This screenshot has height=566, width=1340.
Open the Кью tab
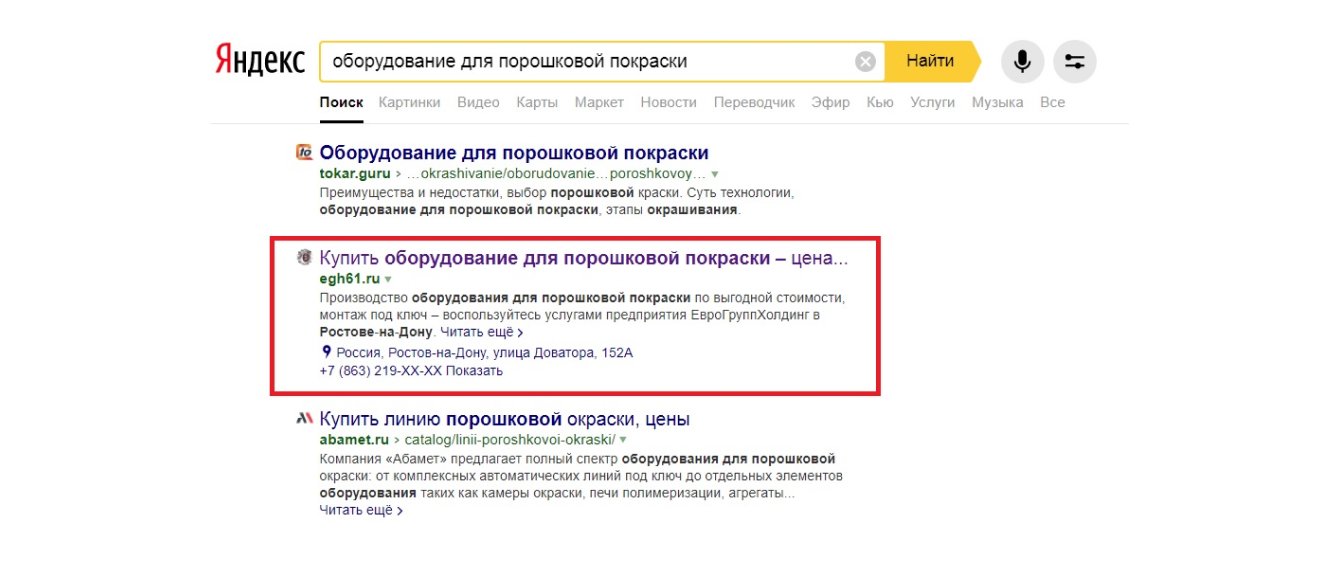(x=880, y=102)
